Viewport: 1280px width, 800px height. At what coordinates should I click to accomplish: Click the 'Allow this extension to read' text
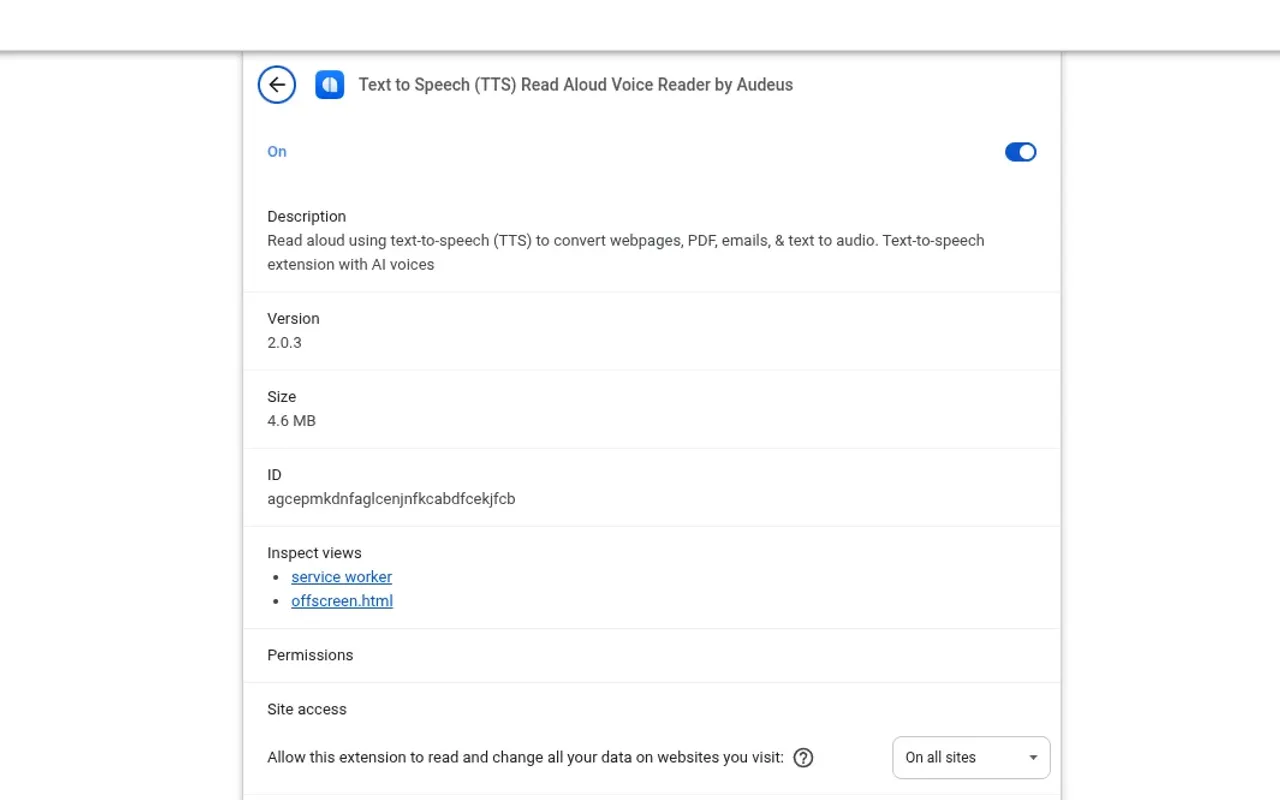tap(525, 758)
